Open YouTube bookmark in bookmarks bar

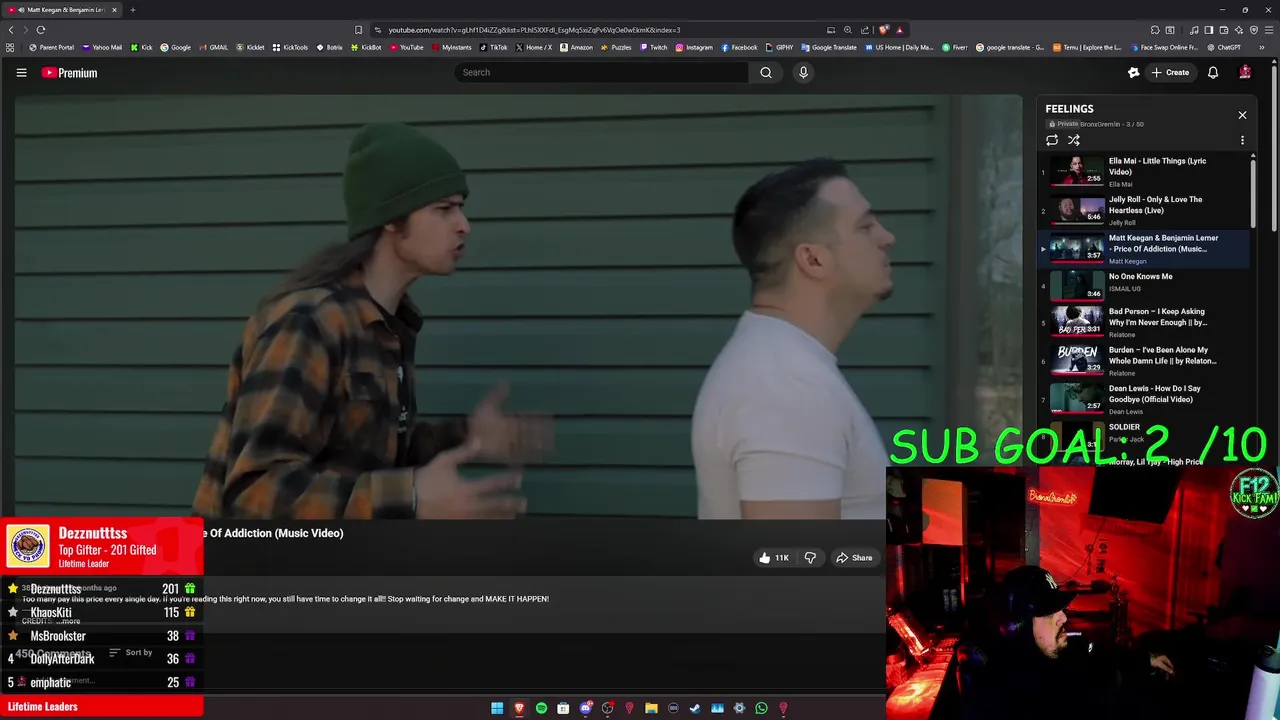coord(406,47)
